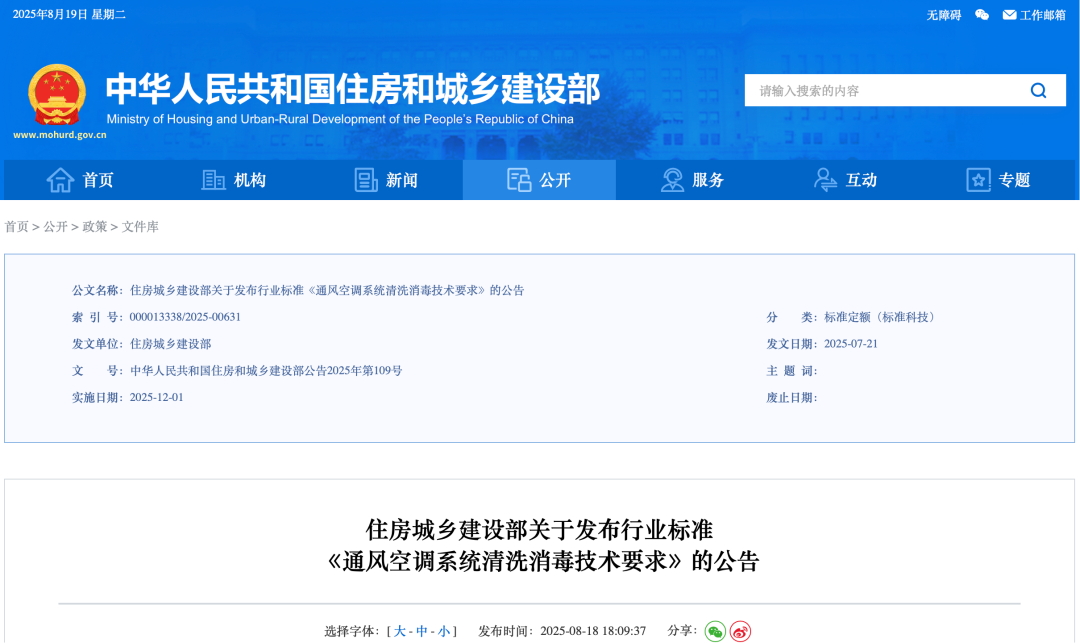Open the 互动 navigation tab
The height and width of the screenshot is (643, 1080).
tap(845, 180)
